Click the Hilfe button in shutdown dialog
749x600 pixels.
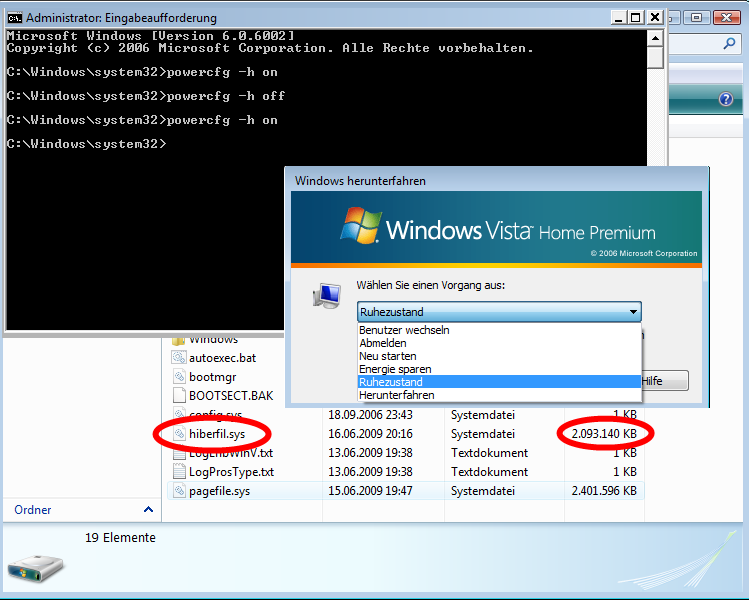click(664, 381)
